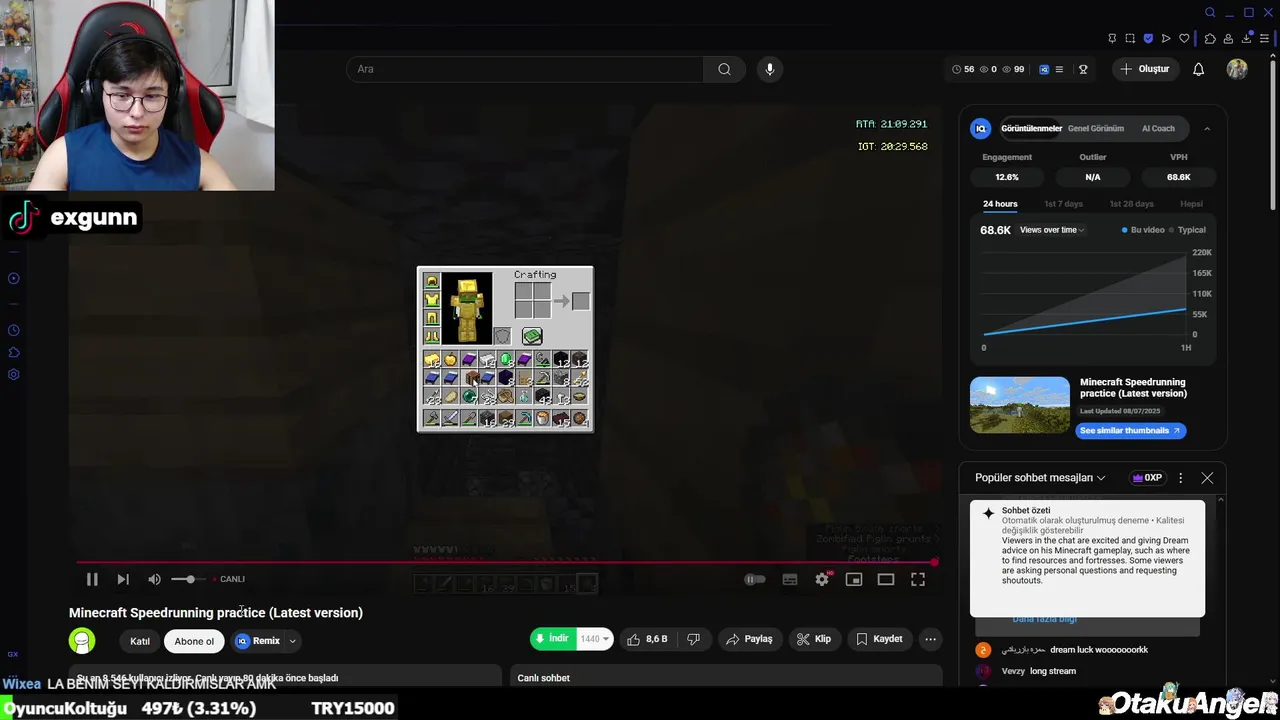Skip to next video
Image resolution: width=1280 pixels, height=720 pixels.
[x=123, y=579]
